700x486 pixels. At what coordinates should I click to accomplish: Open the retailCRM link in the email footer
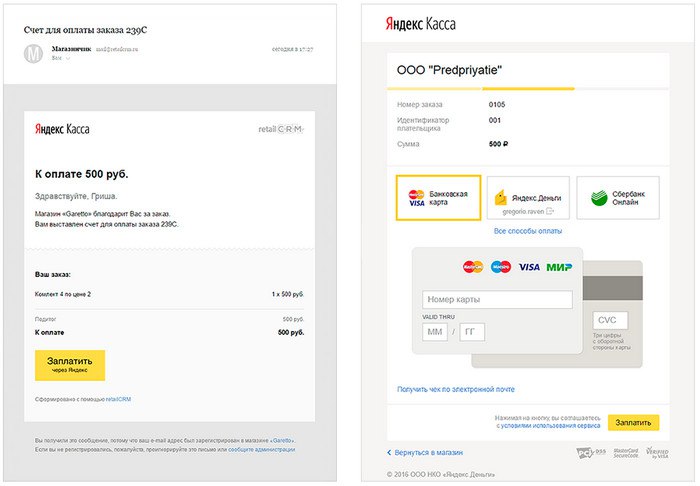[x=118, y=399]
